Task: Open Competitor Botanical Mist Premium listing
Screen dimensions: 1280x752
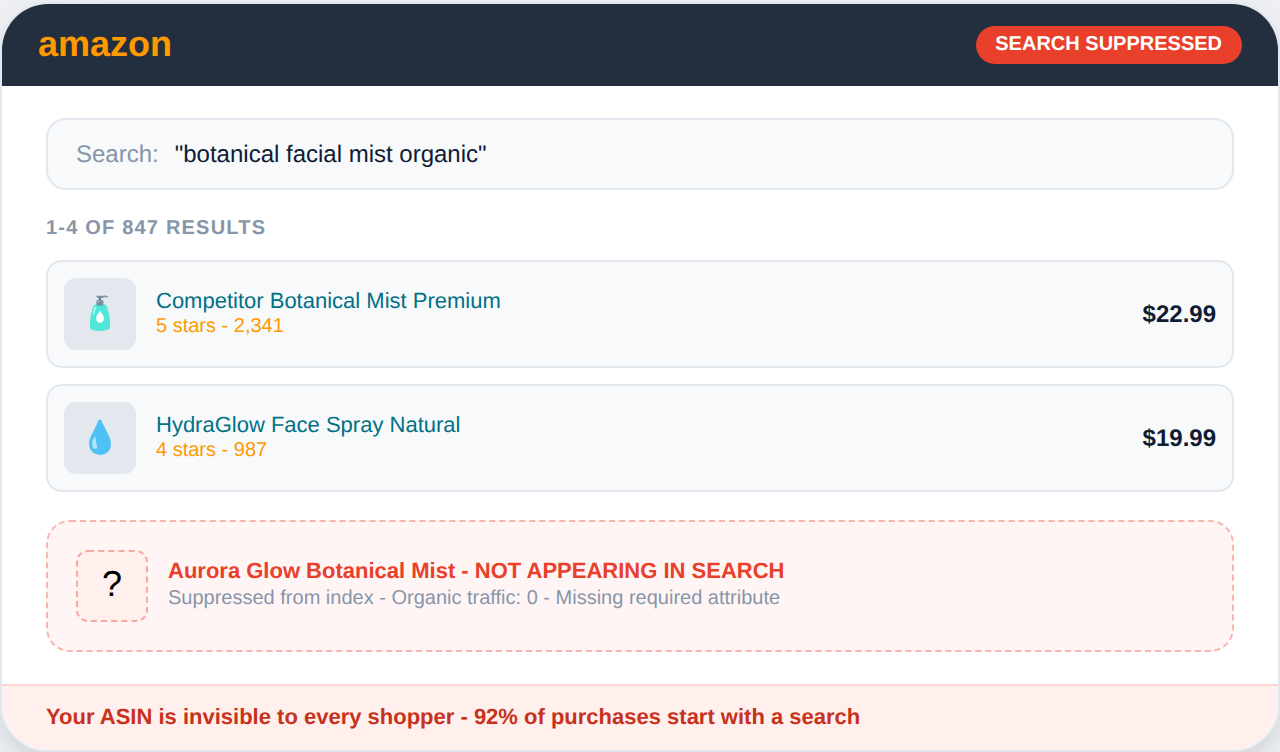Action: point(328,301)
